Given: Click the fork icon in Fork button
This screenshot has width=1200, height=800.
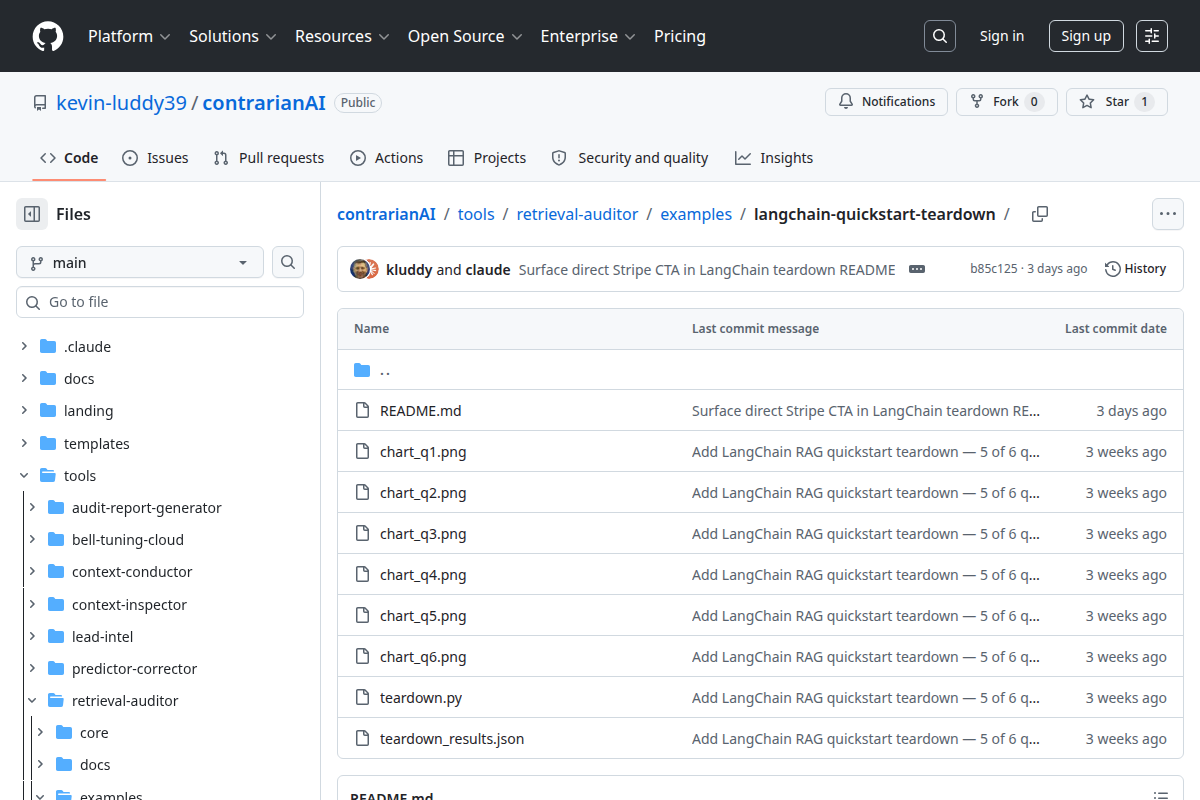Looking at the screenshot, I should point(977,102).
